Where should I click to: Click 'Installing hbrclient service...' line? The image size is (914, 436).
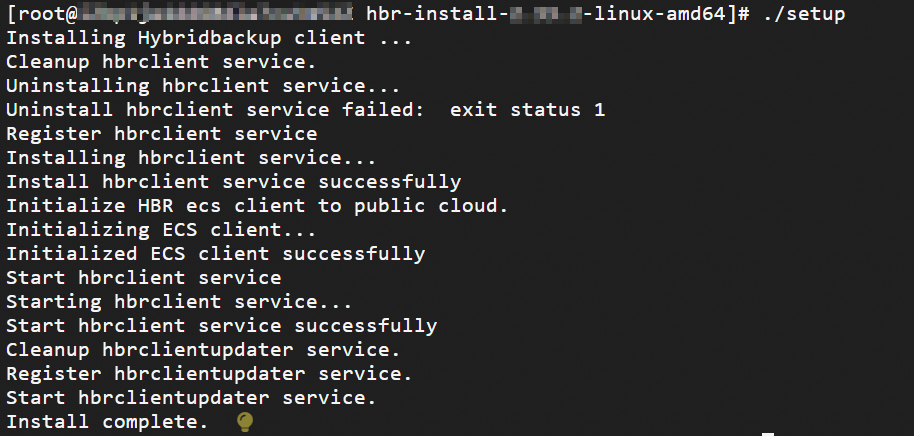click(x=192, y=158)
